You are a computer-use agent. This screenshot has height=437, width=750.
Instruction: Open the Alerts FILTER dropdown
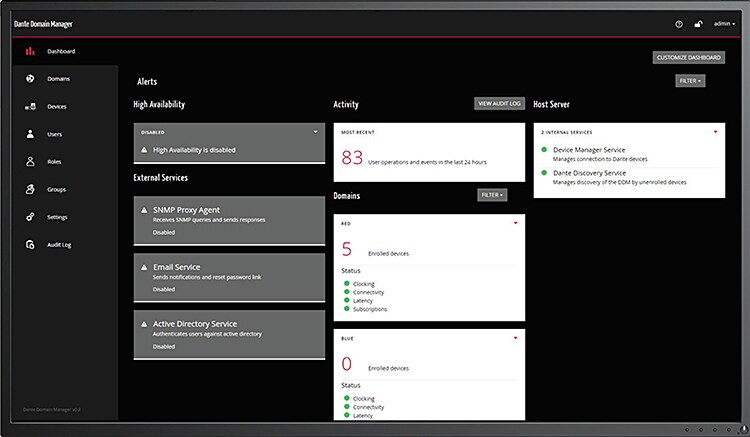tap(690, 80)
